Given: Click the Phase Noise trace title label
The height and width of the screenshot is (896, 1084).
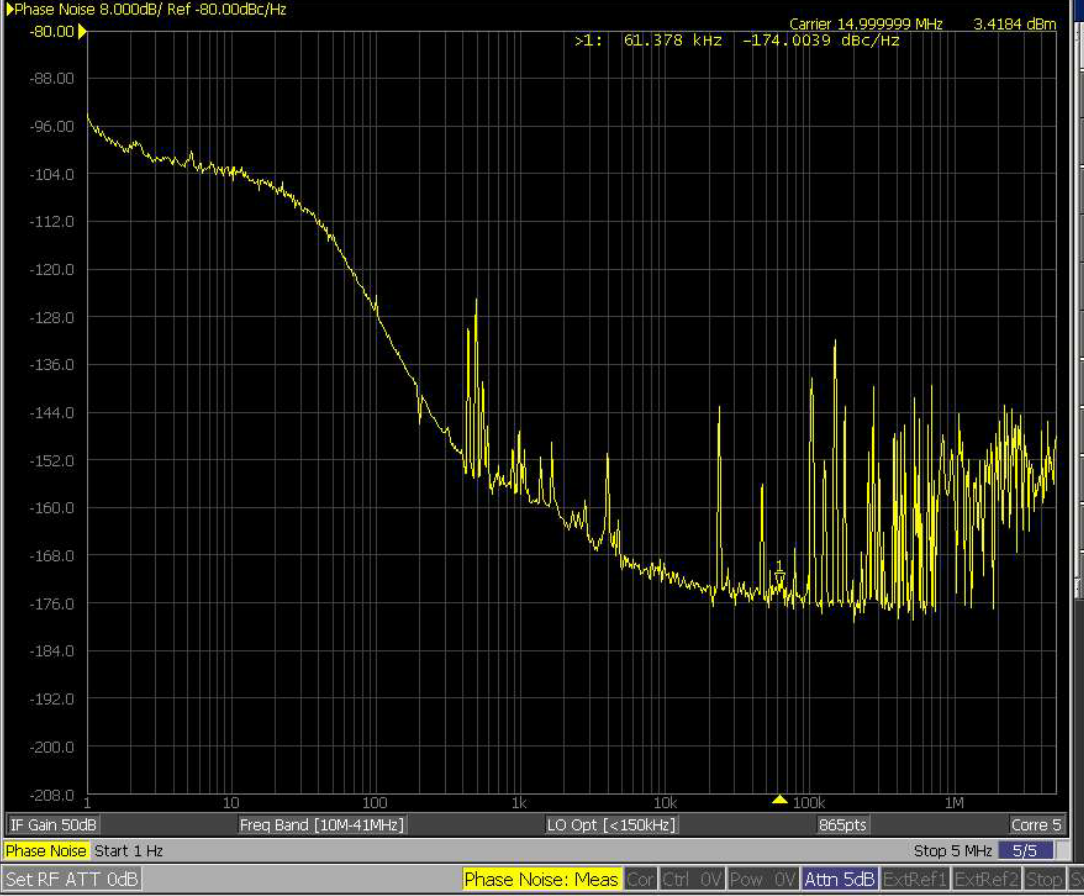Looking at the screenshot, I should [x=151, y=9].
